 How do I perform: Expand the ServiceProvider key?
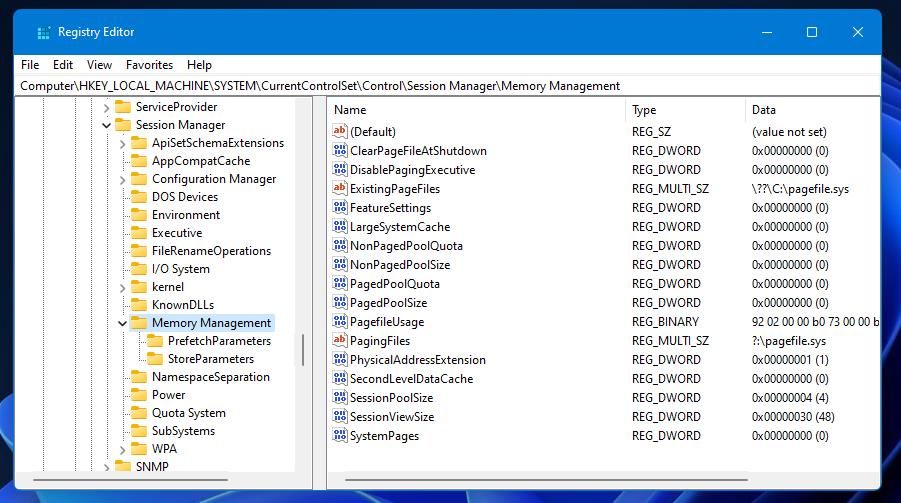106,107
